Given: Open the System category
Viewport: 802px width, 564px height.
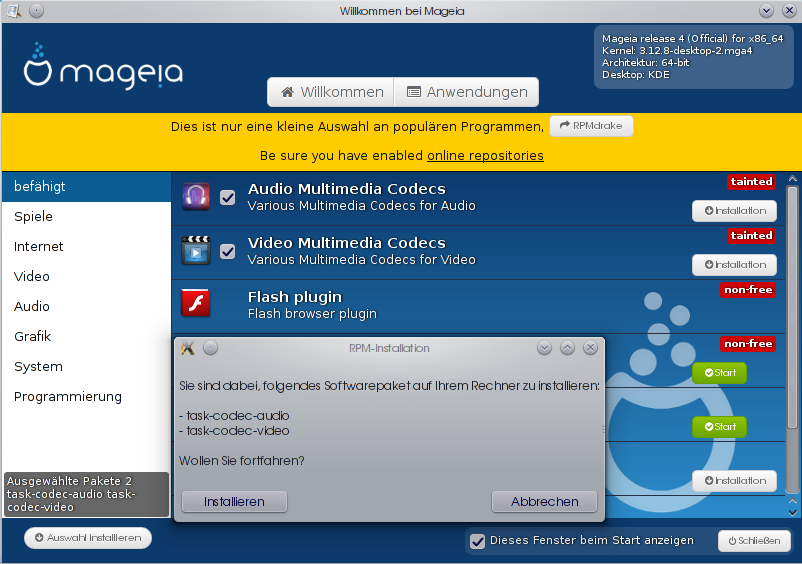Looking at the screenshot, I should (86, 367).
